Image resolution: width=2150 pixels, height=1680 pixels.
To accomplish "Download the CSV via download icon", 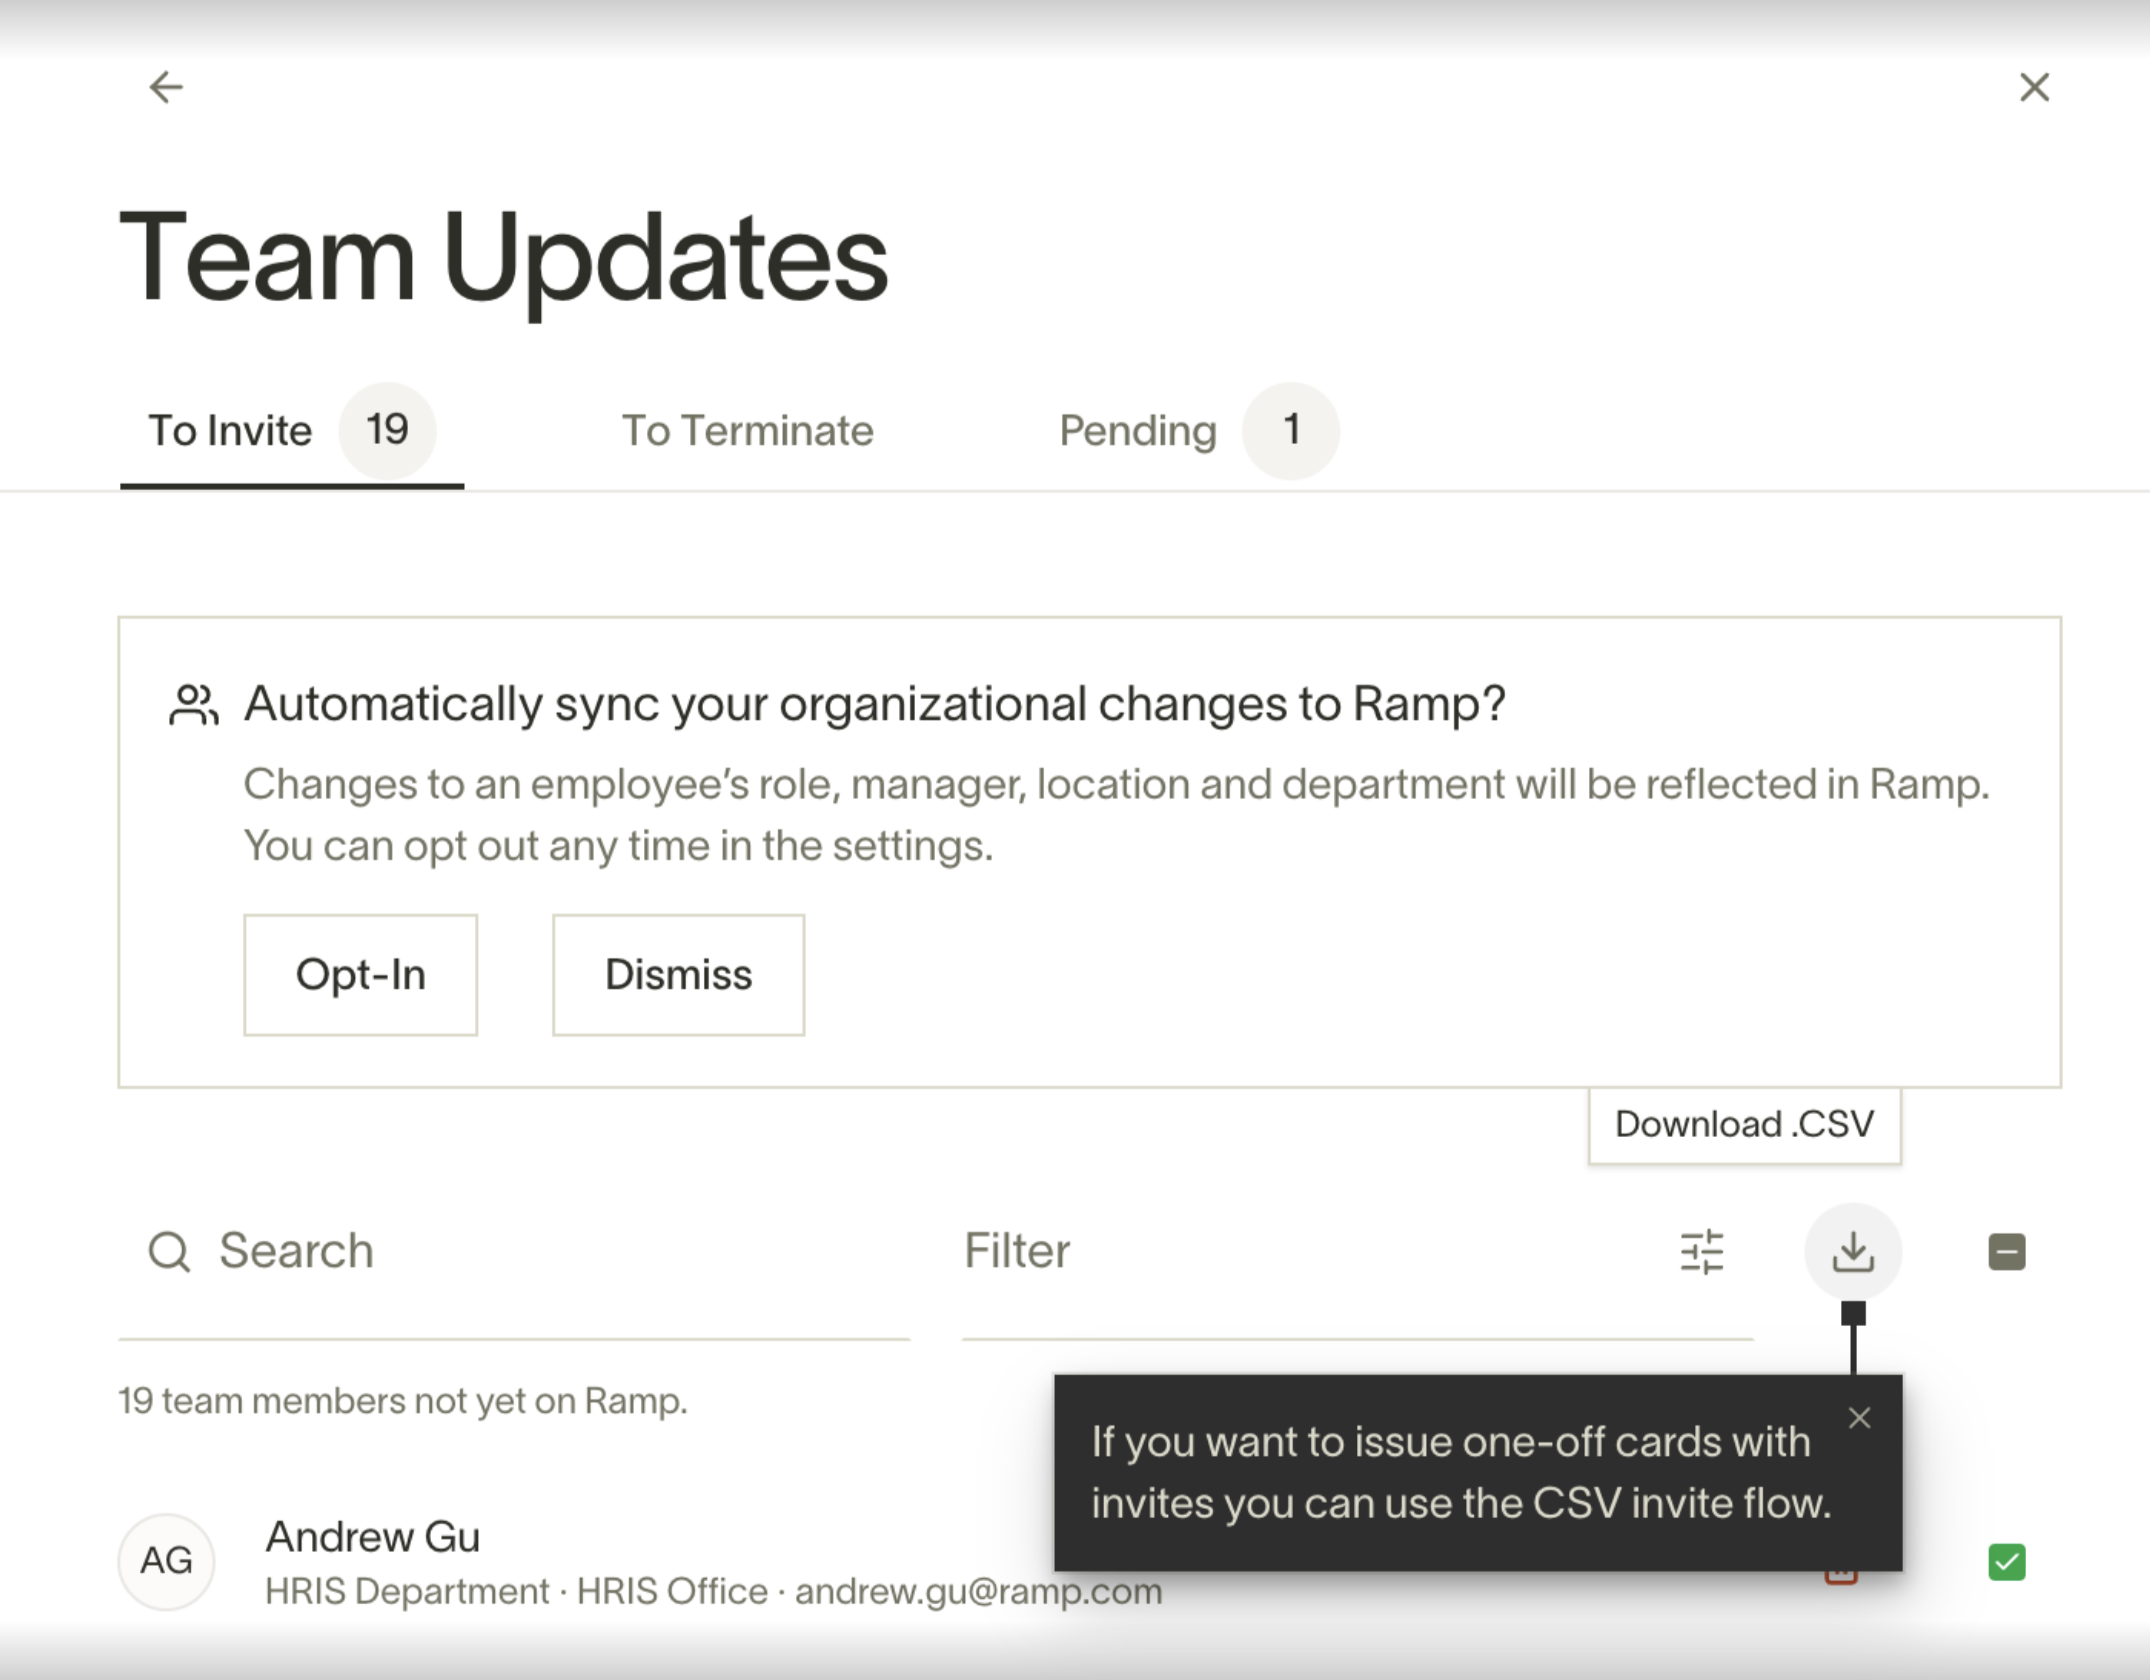I will pos(1853,1252).
